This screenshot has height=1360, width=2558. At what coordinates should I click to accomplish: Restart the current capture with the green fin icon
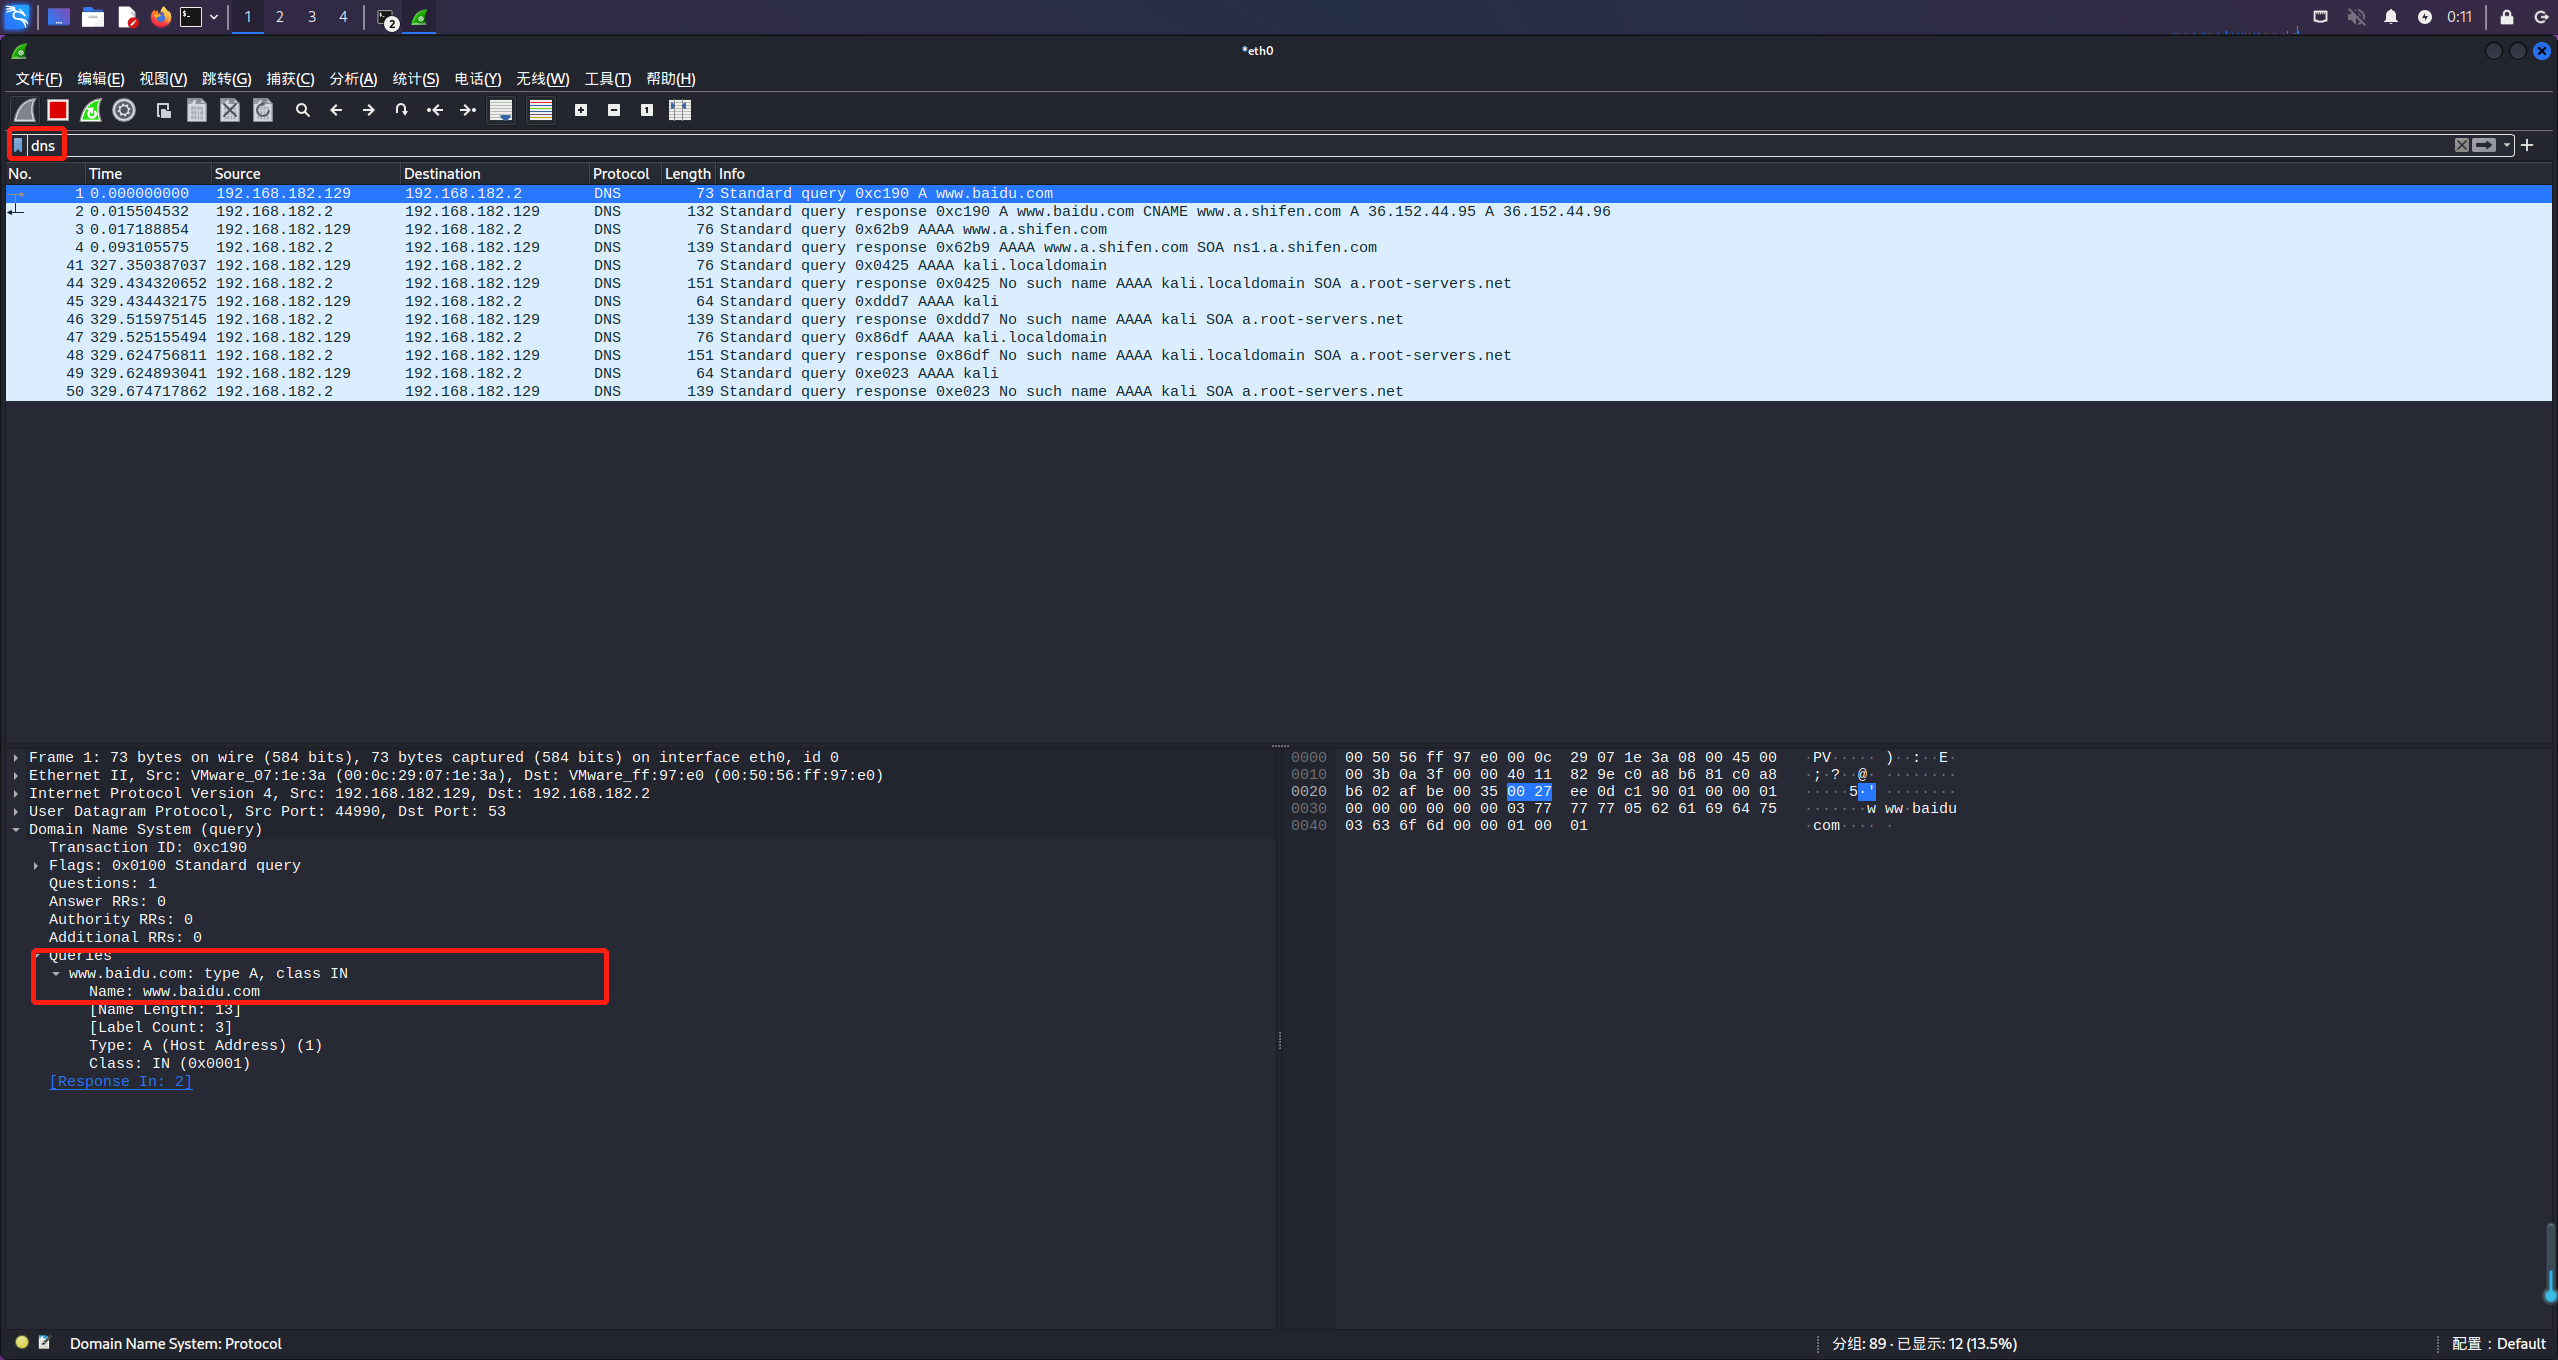[91, 110]
